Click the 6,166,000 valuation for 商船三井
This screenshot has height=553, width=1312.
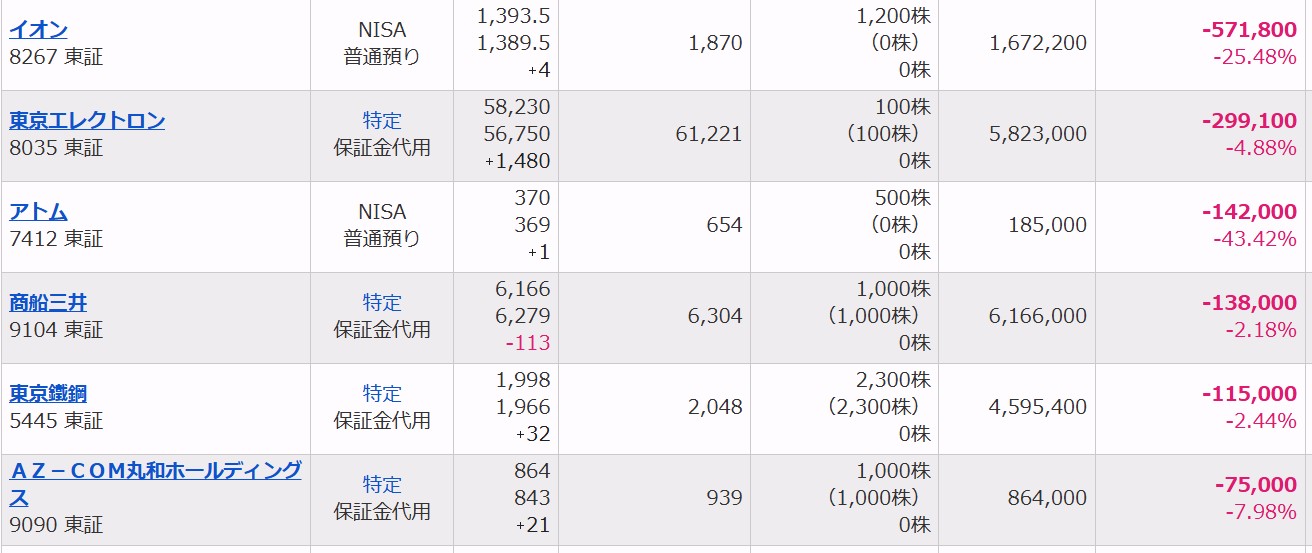1038,316
